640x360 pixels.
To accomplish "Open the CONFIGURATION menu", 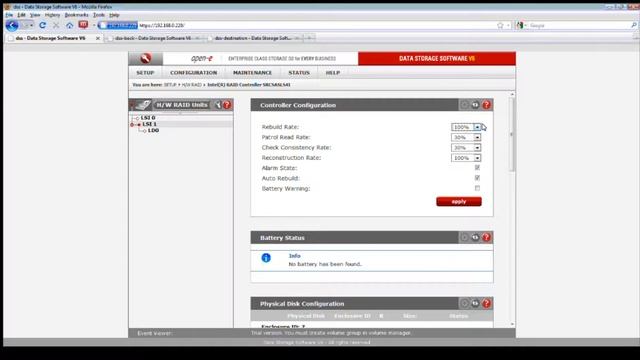I will [x=193, y=73].
